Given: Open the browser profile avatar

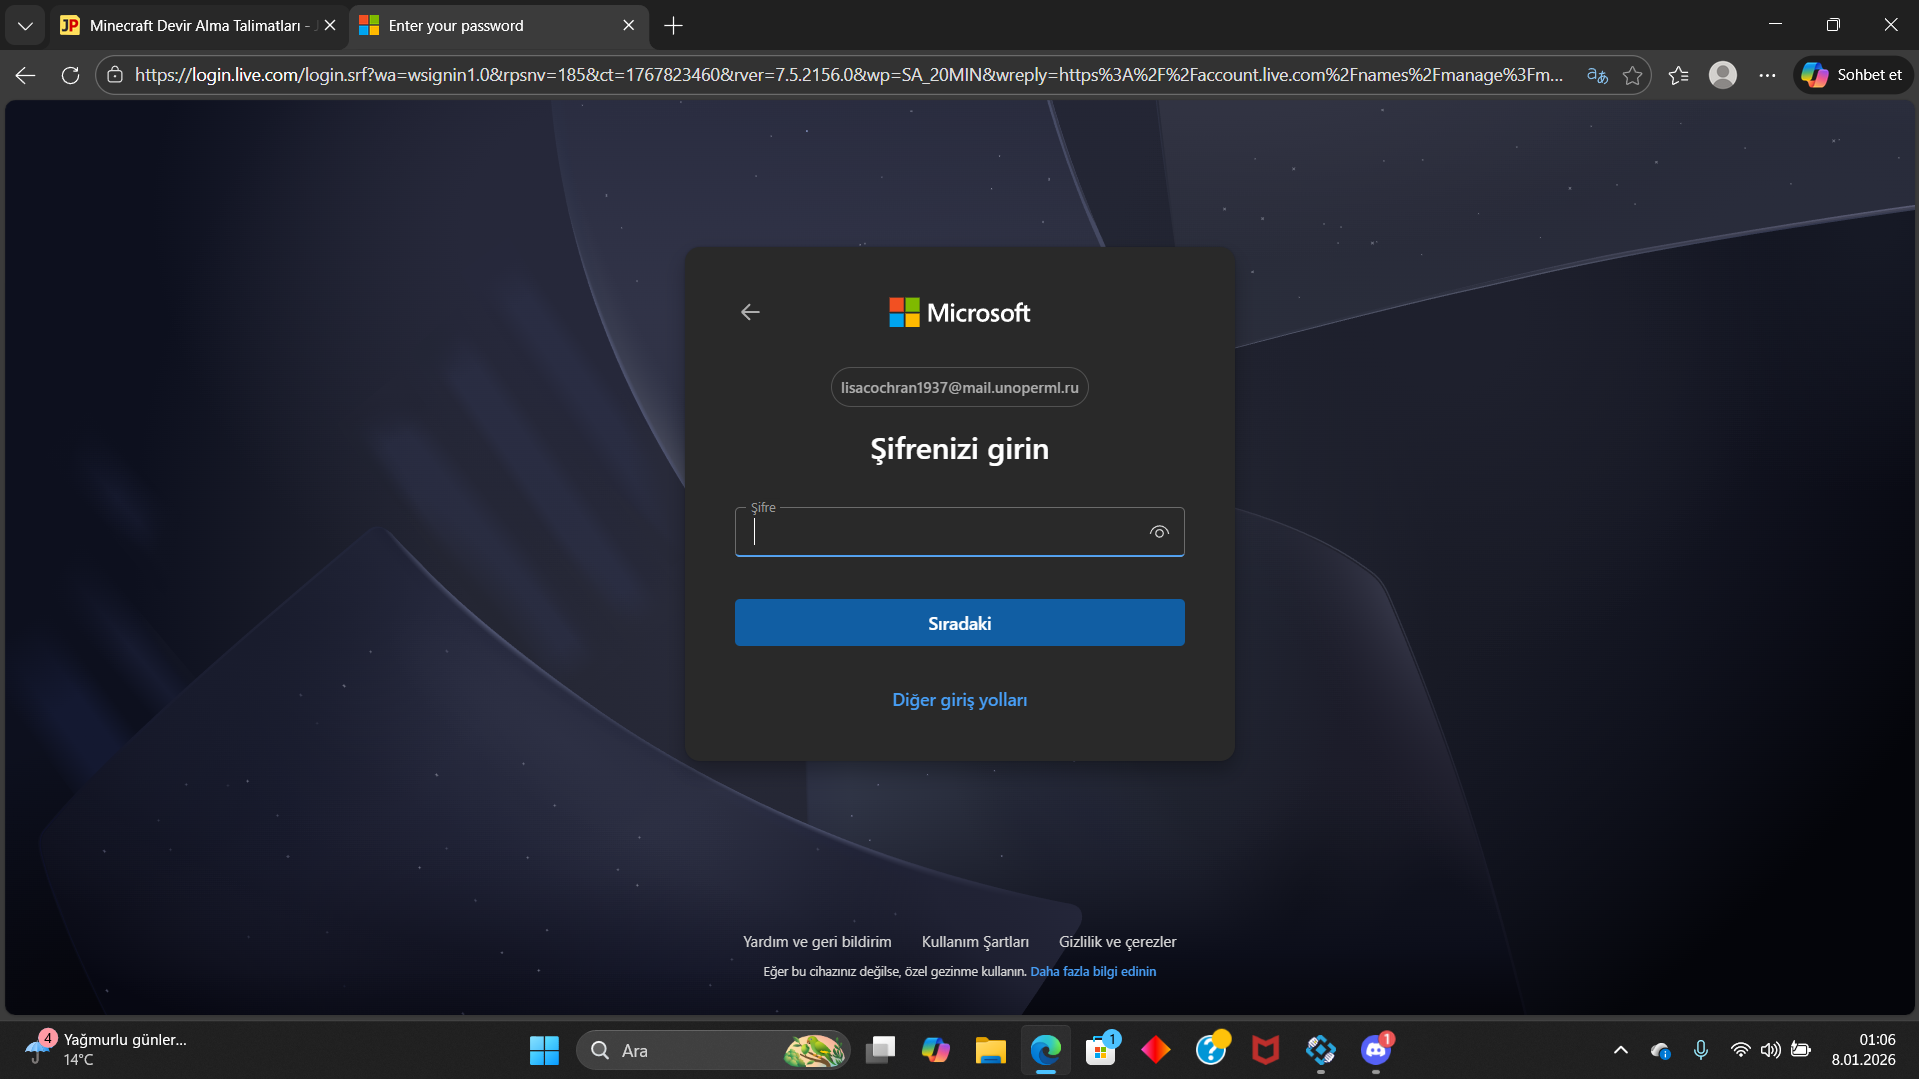Looking at the screenshot, I should point(1723,75).
